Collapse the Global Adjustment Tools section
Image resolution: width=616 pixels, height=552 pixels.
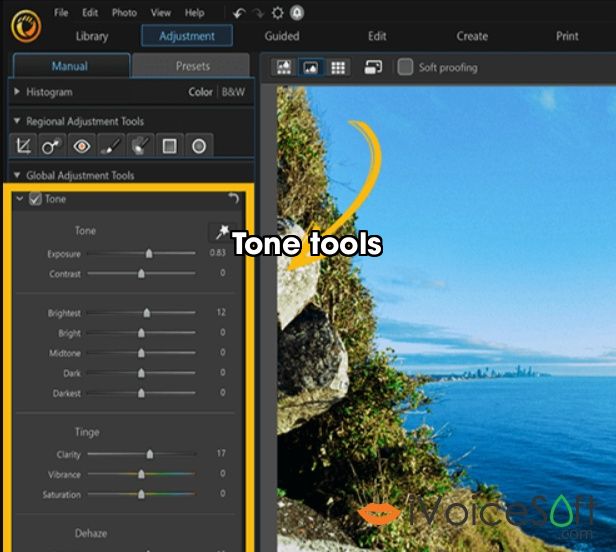[x=17, y=174]
